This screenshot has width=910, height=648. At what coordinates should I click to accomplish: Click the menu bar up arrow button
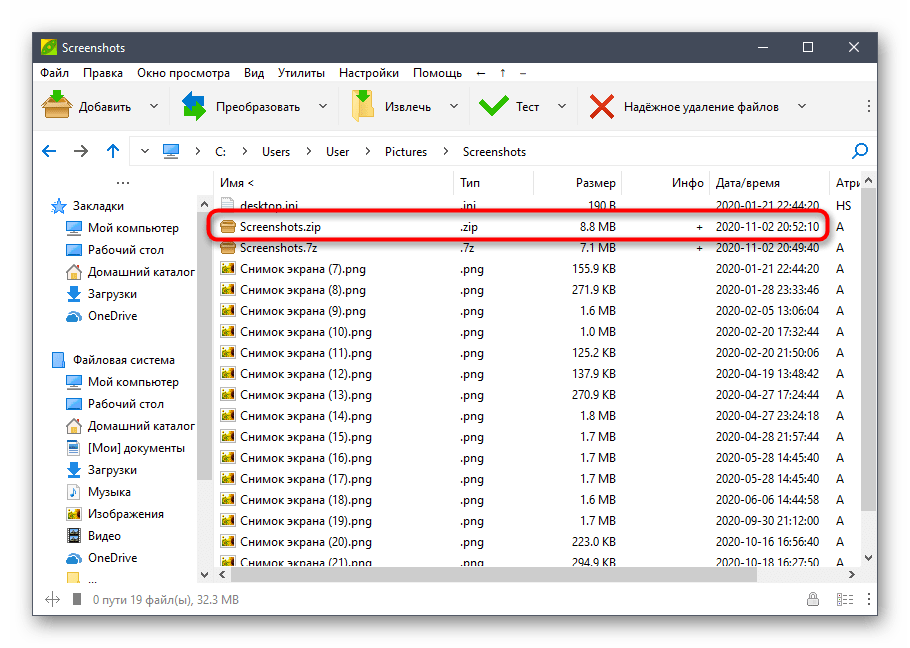click(x=503, y=73)
